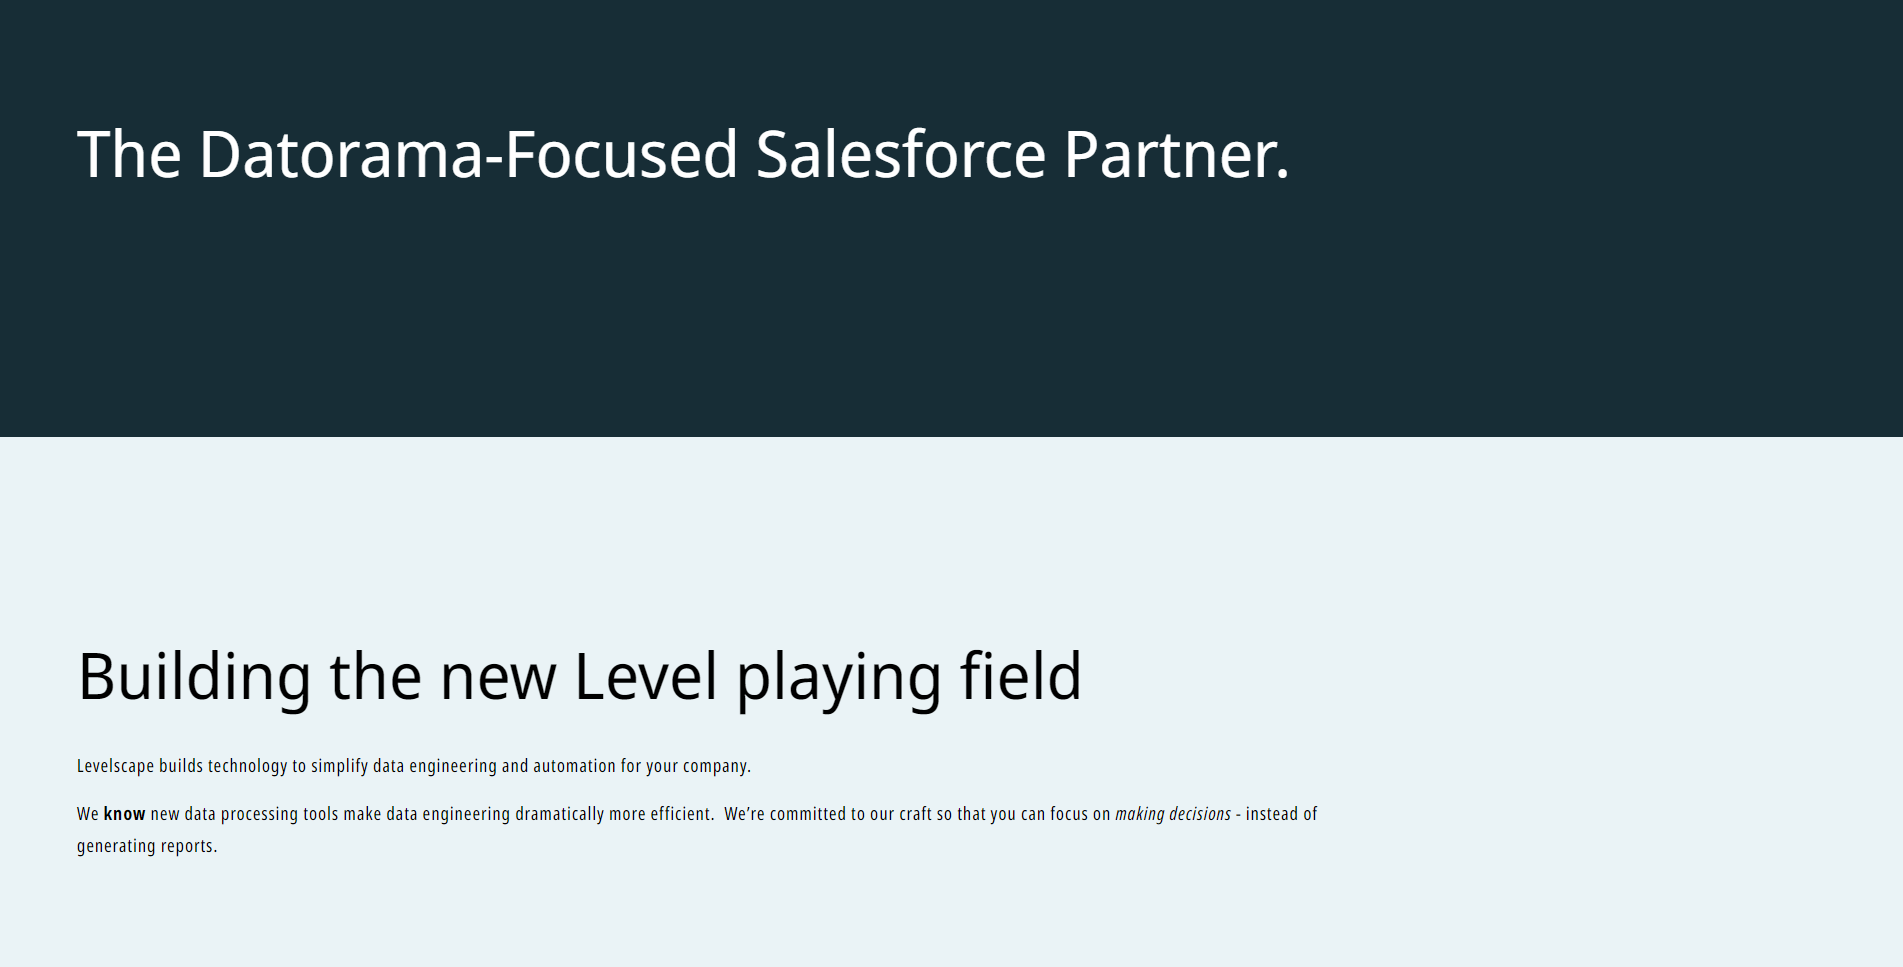Viewport: 1903px width, 967px height.
Task: Click the Datorama-Focused Salesforce Partner headline
Action: (683, 155)
